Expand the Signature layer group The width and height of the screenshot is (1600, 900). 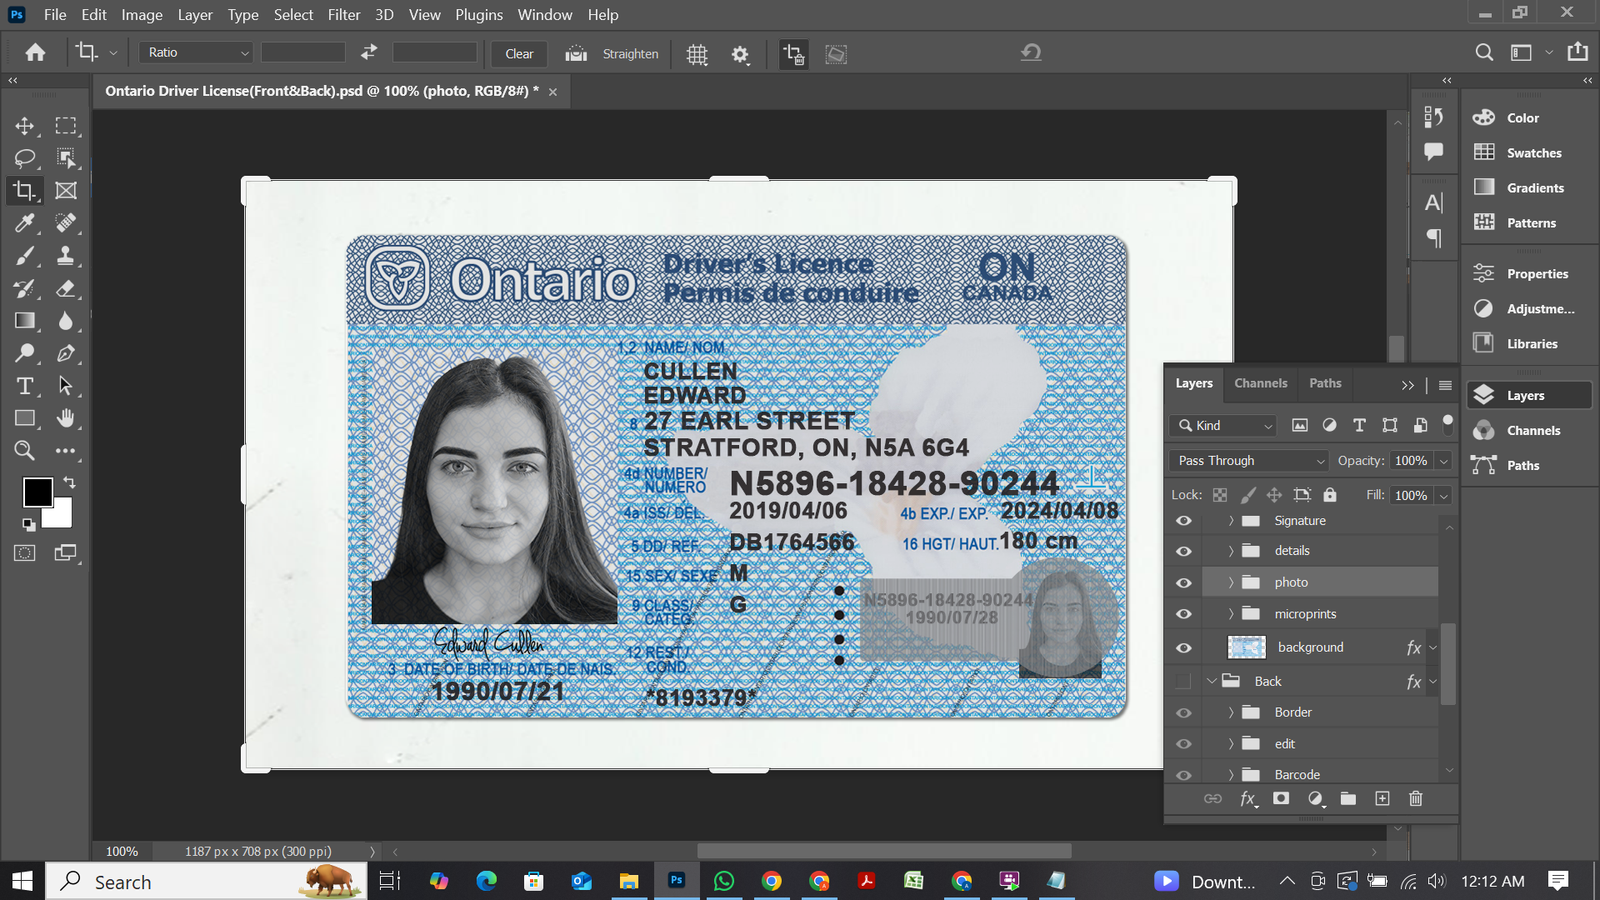point(1231,521)
